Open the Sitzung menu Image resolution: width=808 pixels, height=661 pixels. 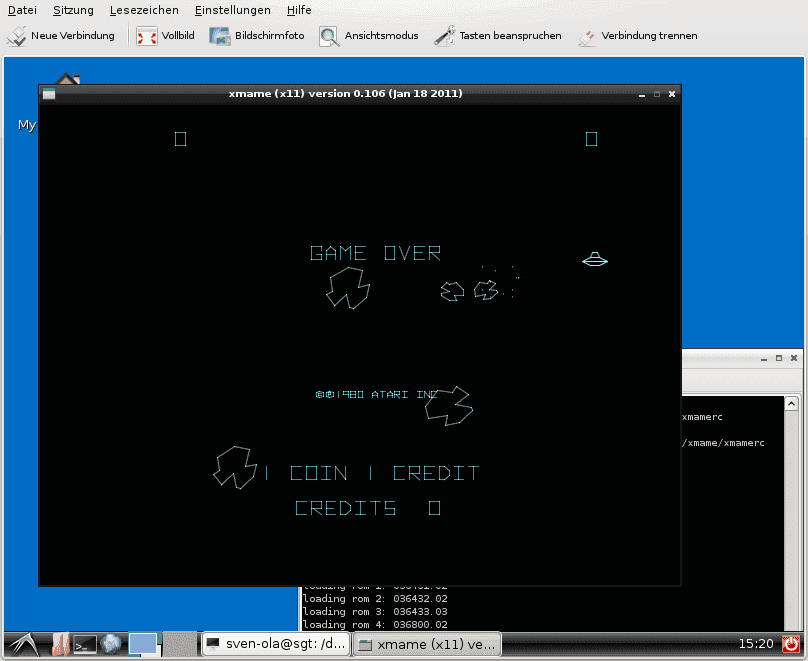(x=73, y=10)
